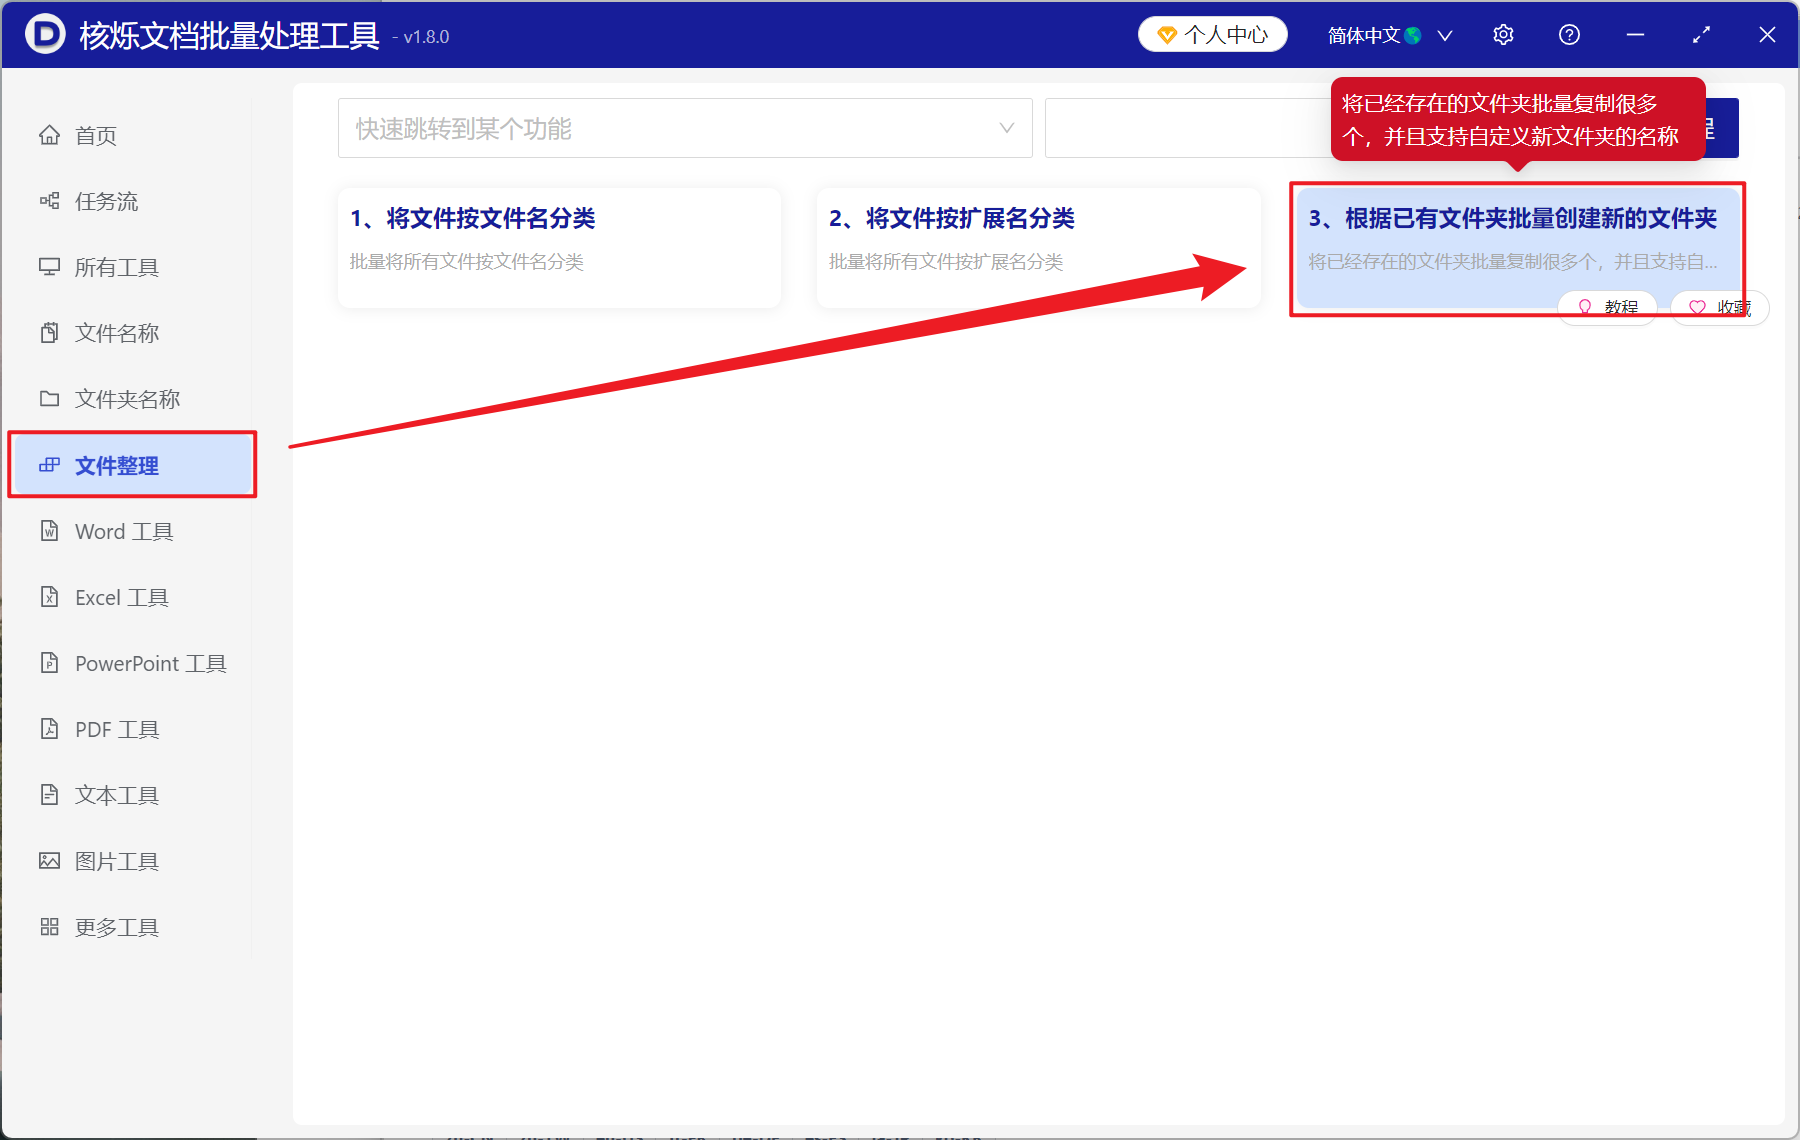Select 所有工具 in the sidebar

[x=118, y=267]
